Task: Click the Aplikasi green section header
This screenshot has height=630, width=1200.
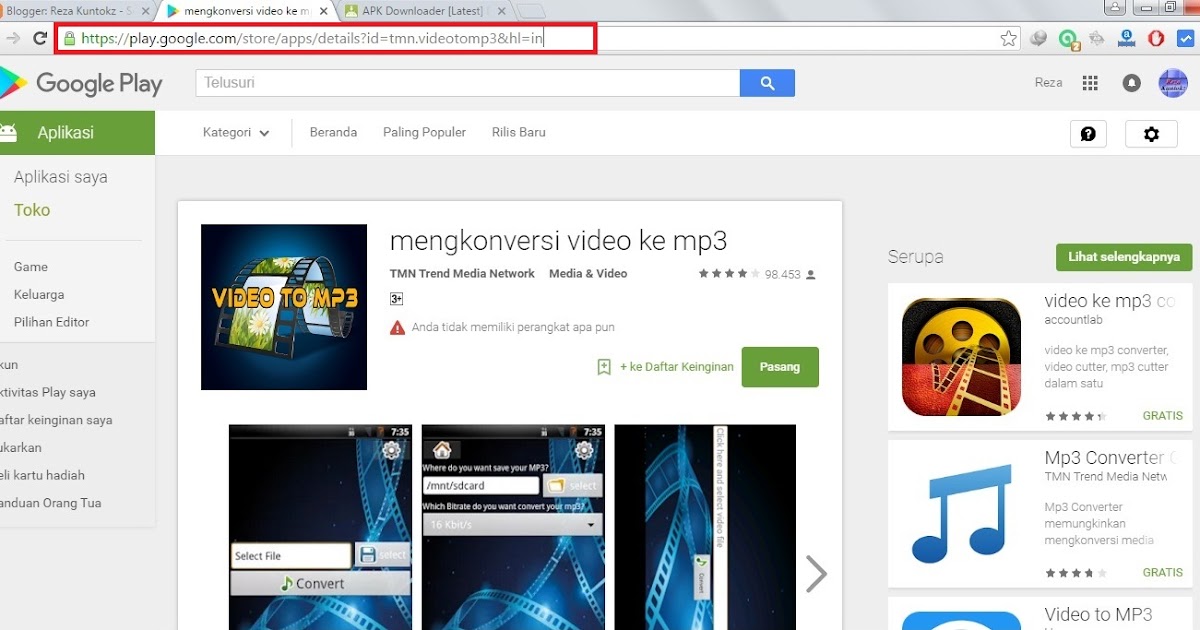Action: (77, 133)
